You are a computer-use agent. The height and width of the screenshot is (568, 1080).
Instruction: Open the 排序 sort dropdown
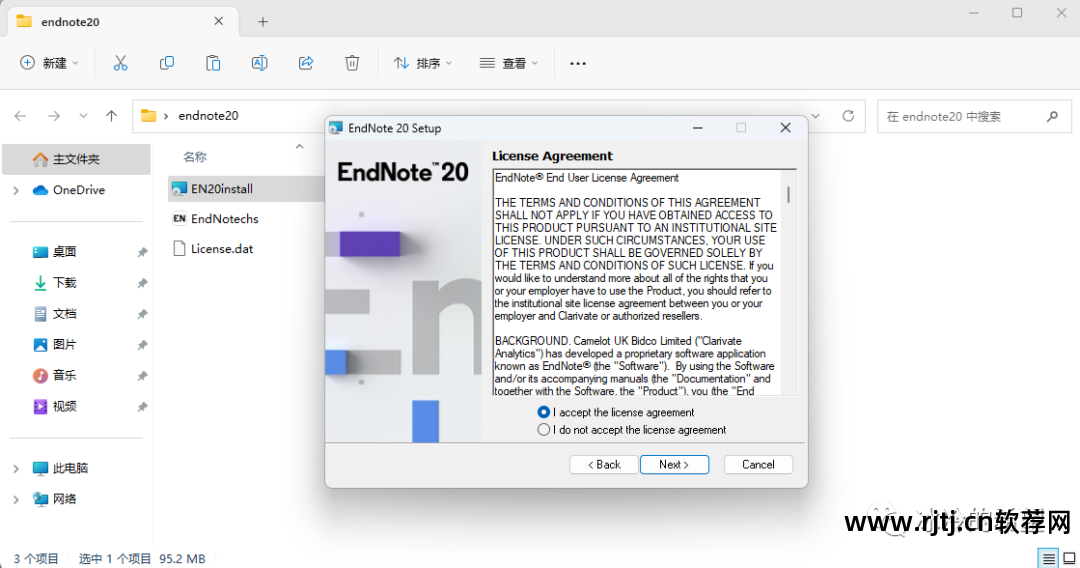[423, 63]
